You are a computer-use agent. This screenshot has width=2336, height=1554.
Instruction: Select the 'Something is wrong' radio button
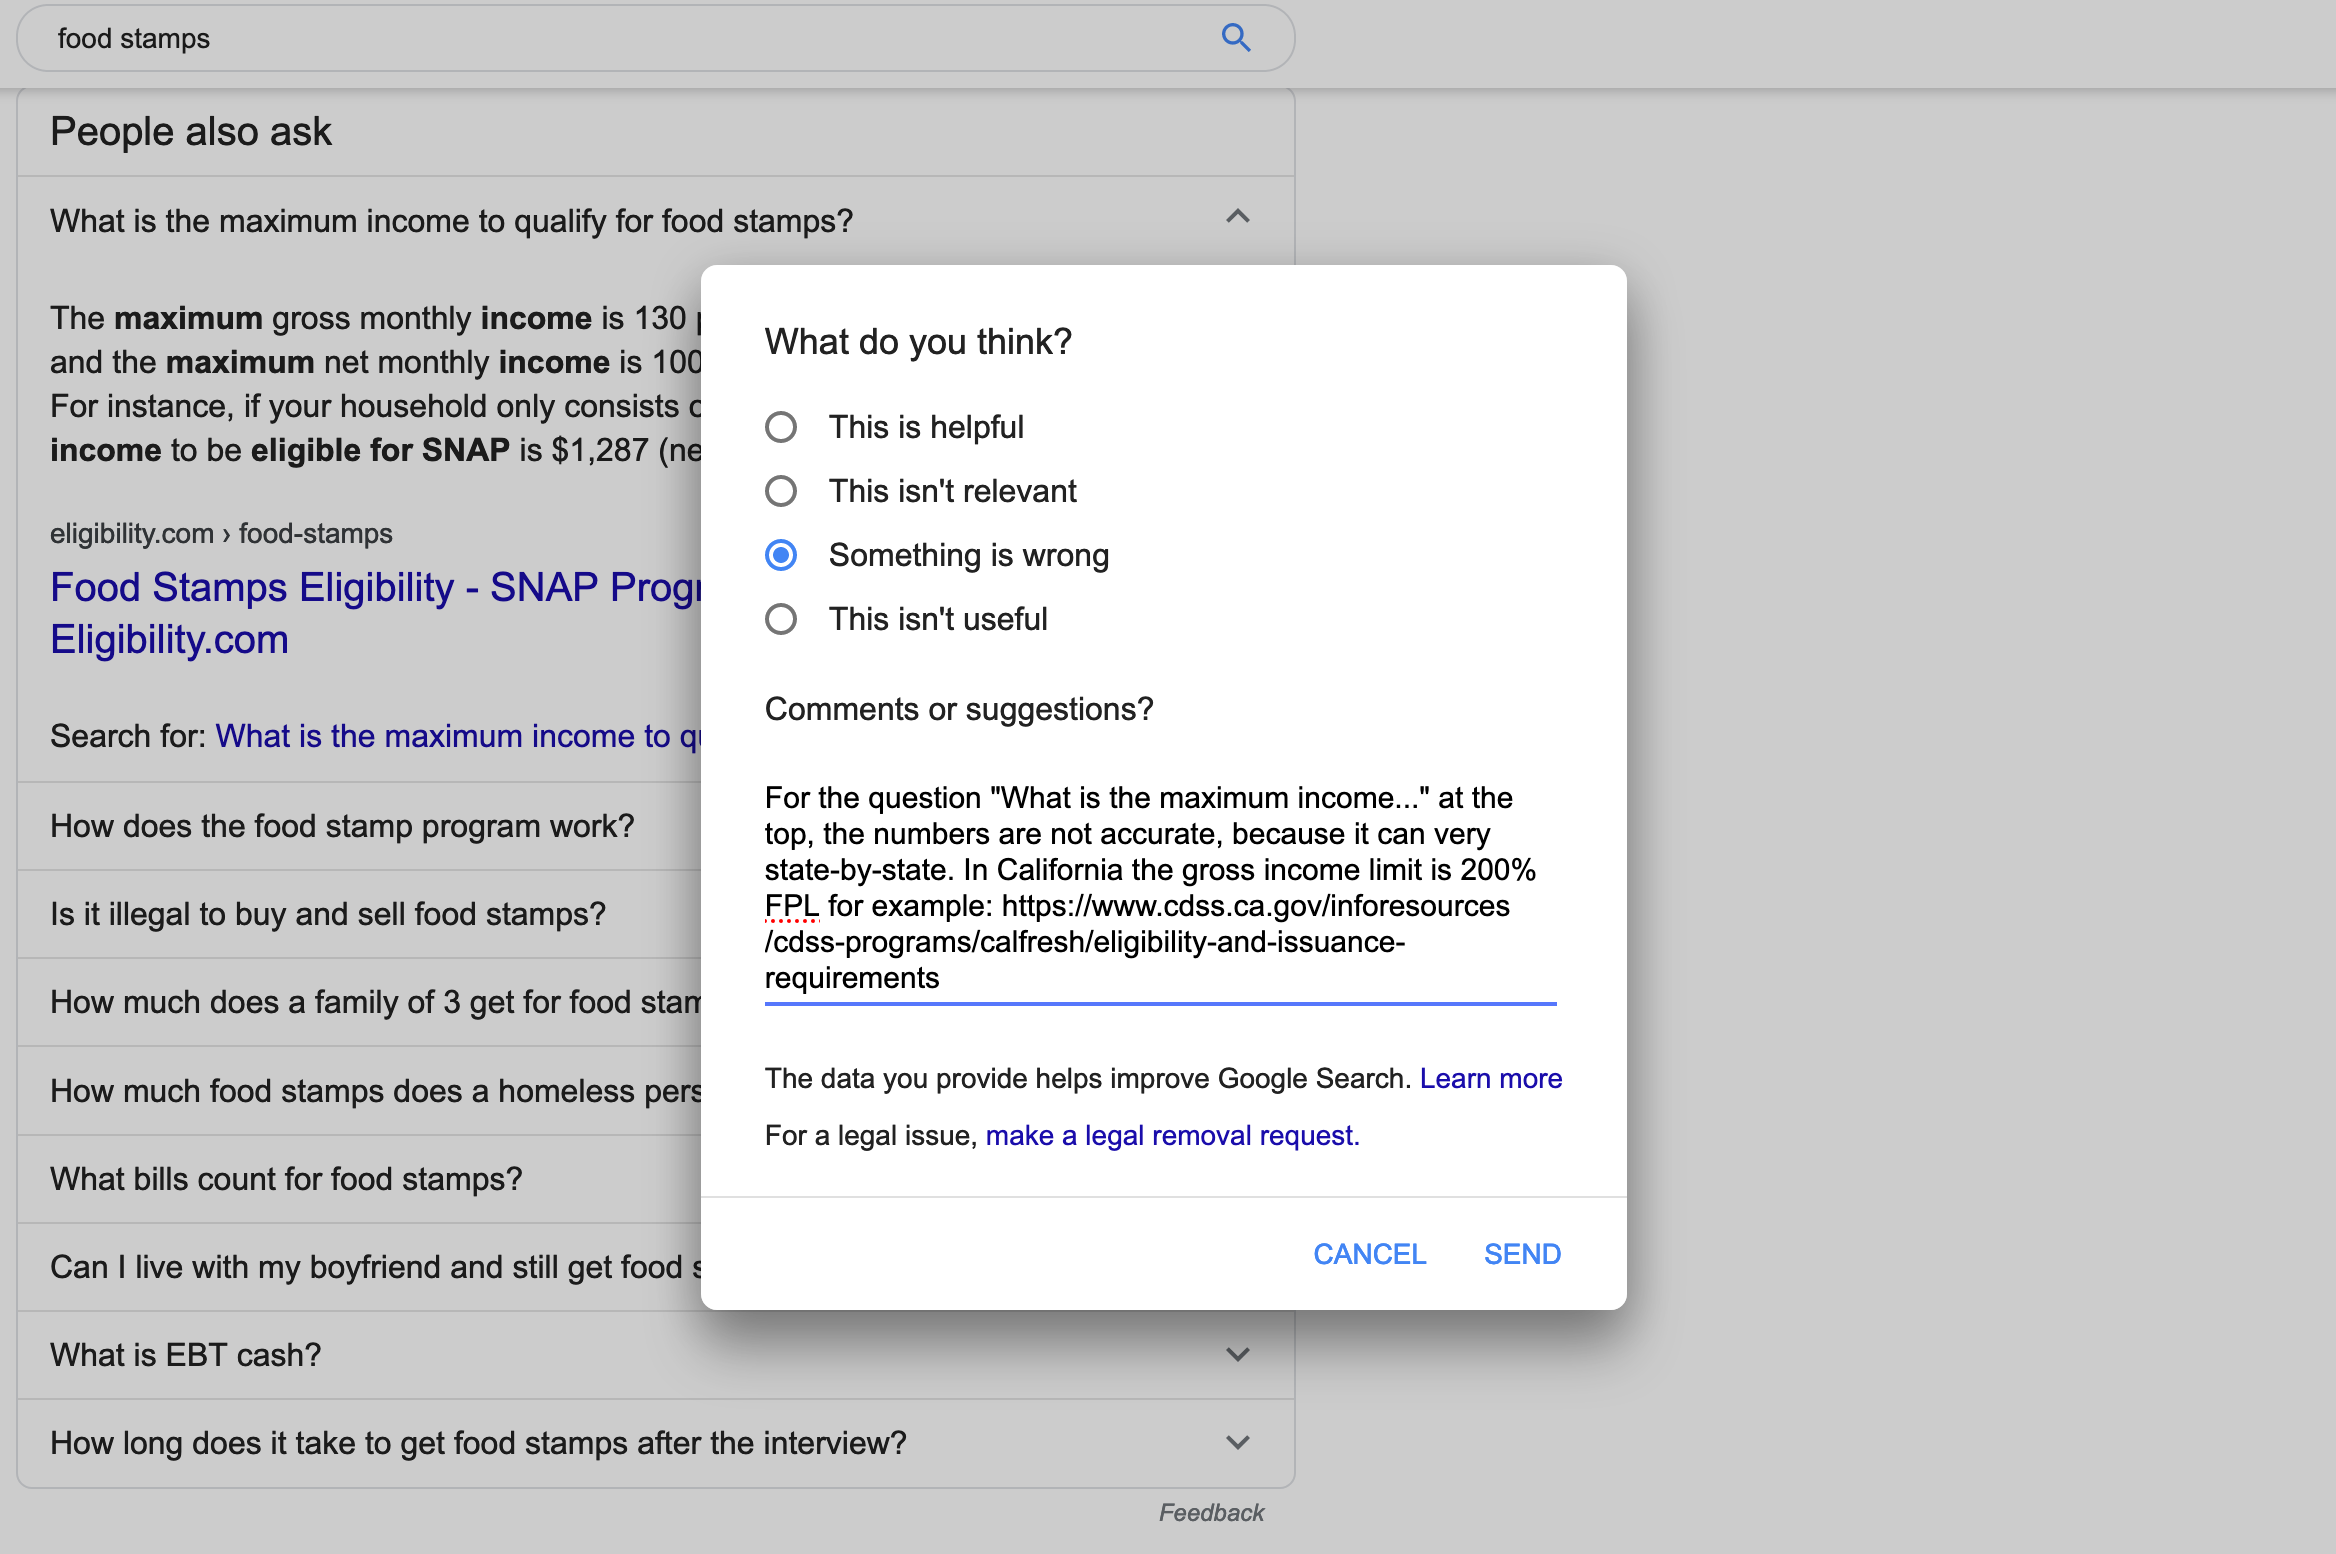click(x=781, y=555)
